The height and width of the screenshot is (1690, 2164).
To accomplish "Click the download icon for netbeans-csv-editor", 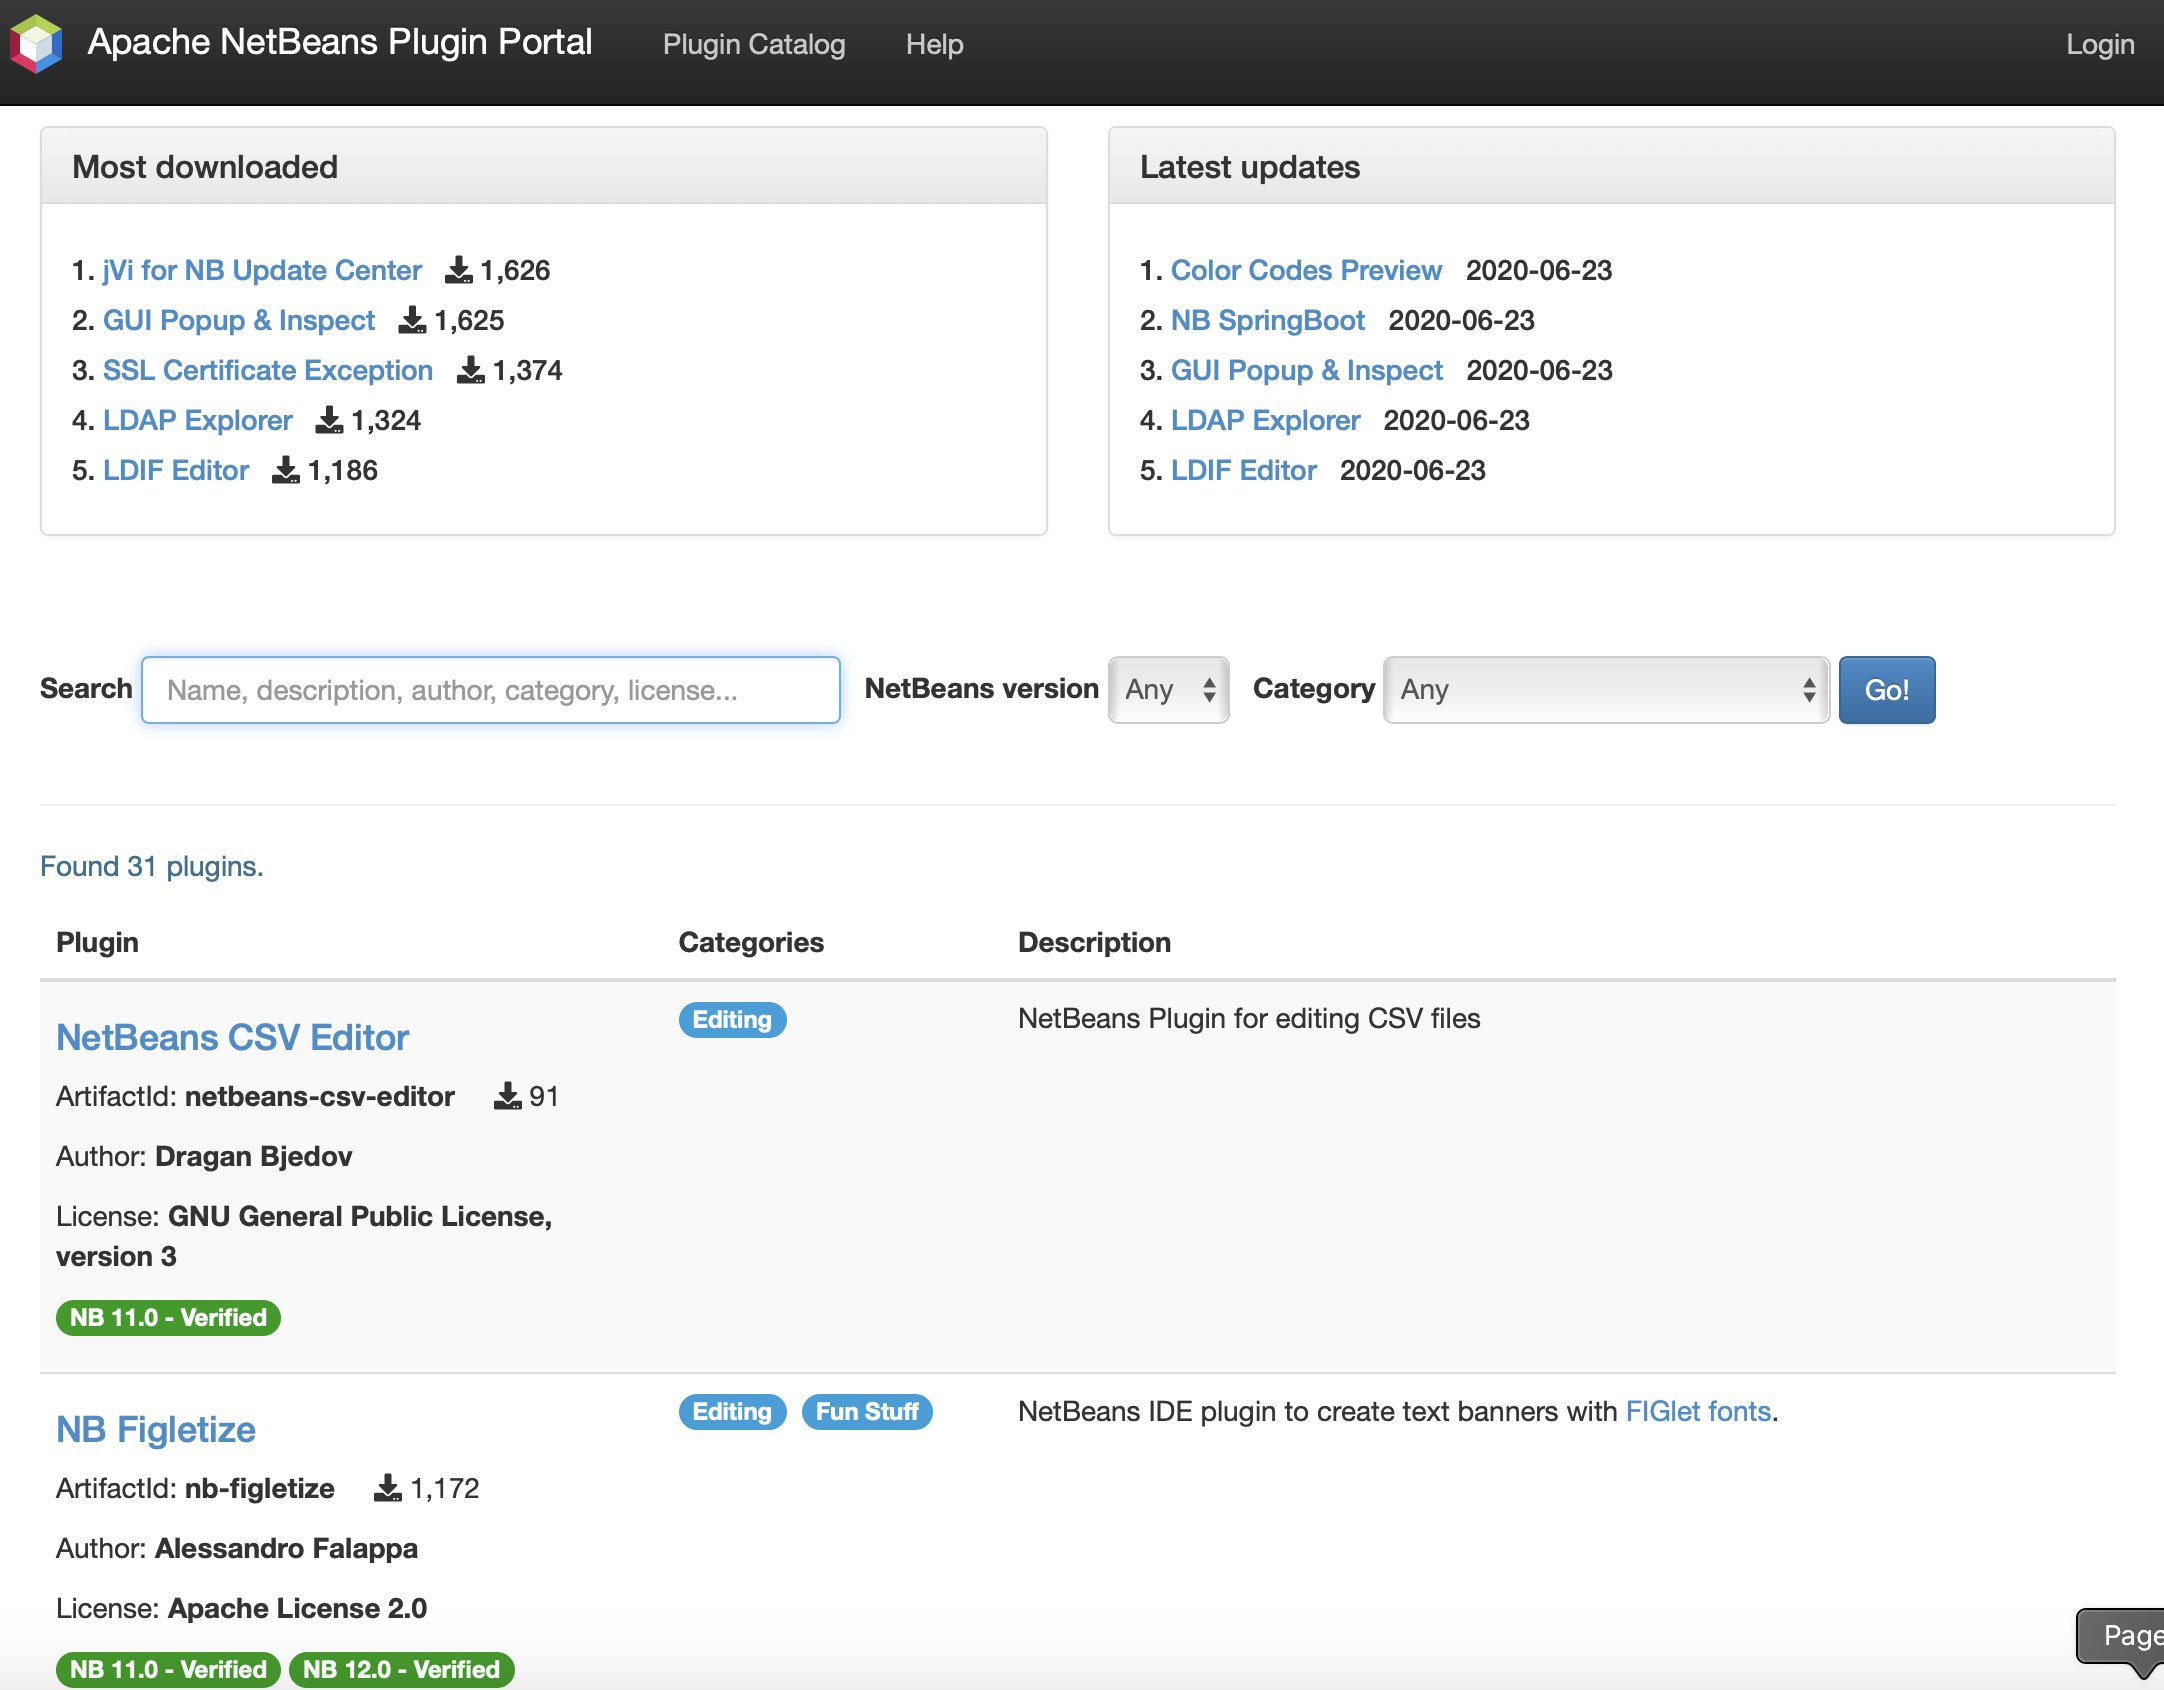I will tap(507, 1095).
